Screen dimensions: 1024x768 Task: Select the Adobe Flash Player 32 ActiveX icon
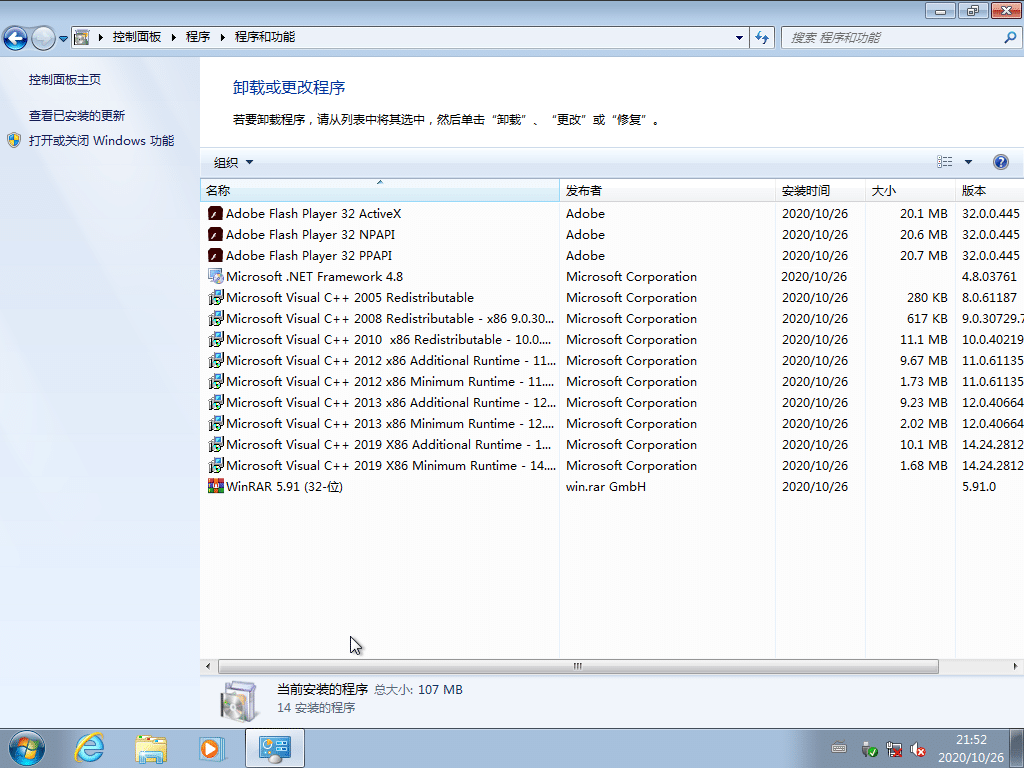(x=214, y=213)
